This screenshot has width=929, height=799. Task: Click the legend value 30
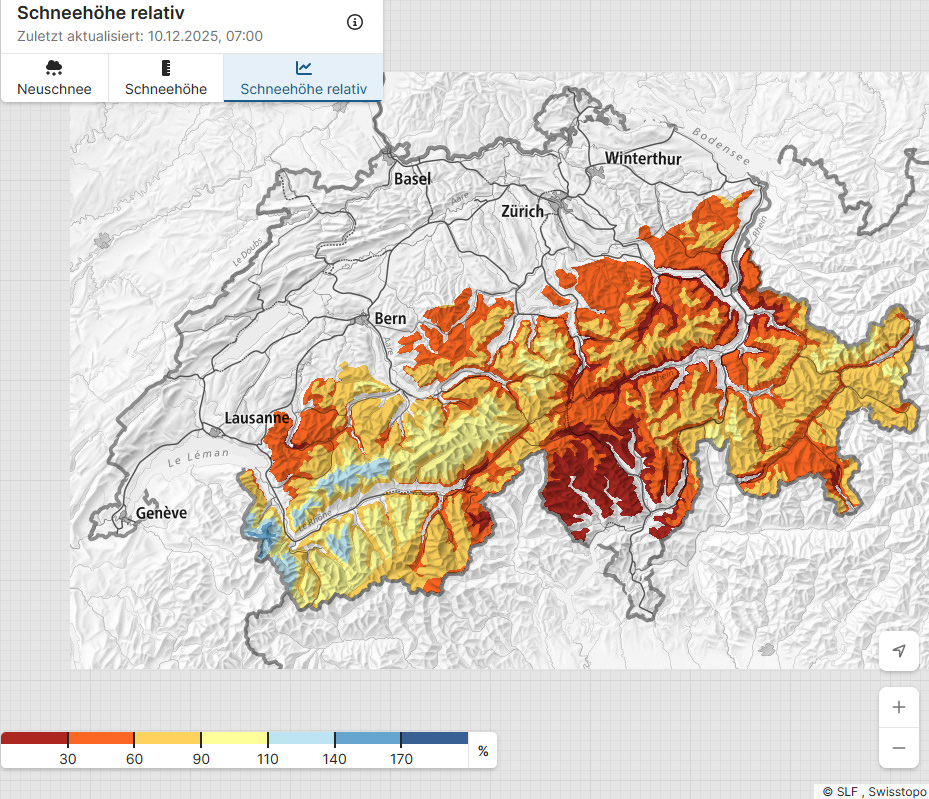68,759
